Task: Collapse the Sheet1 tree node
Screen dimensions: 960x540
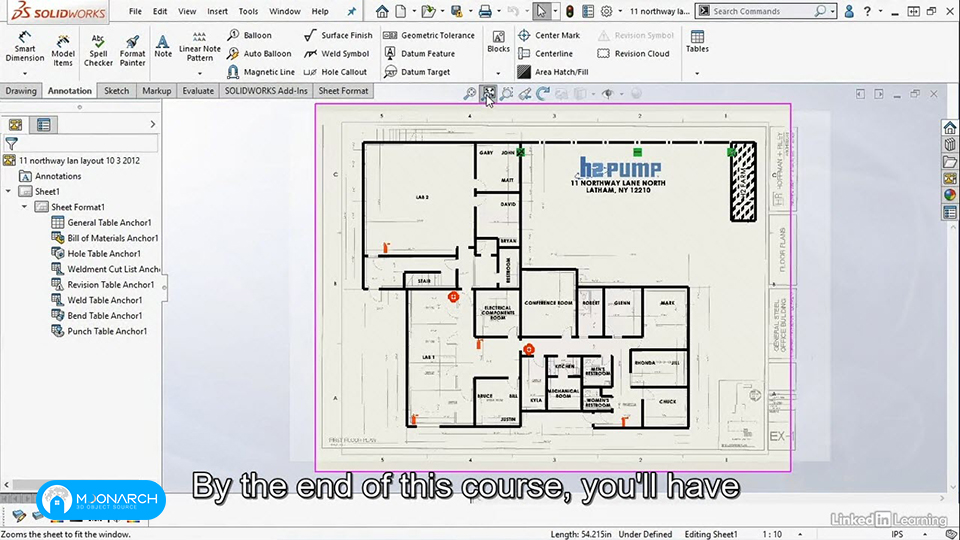Action: (x=9, y=192)
